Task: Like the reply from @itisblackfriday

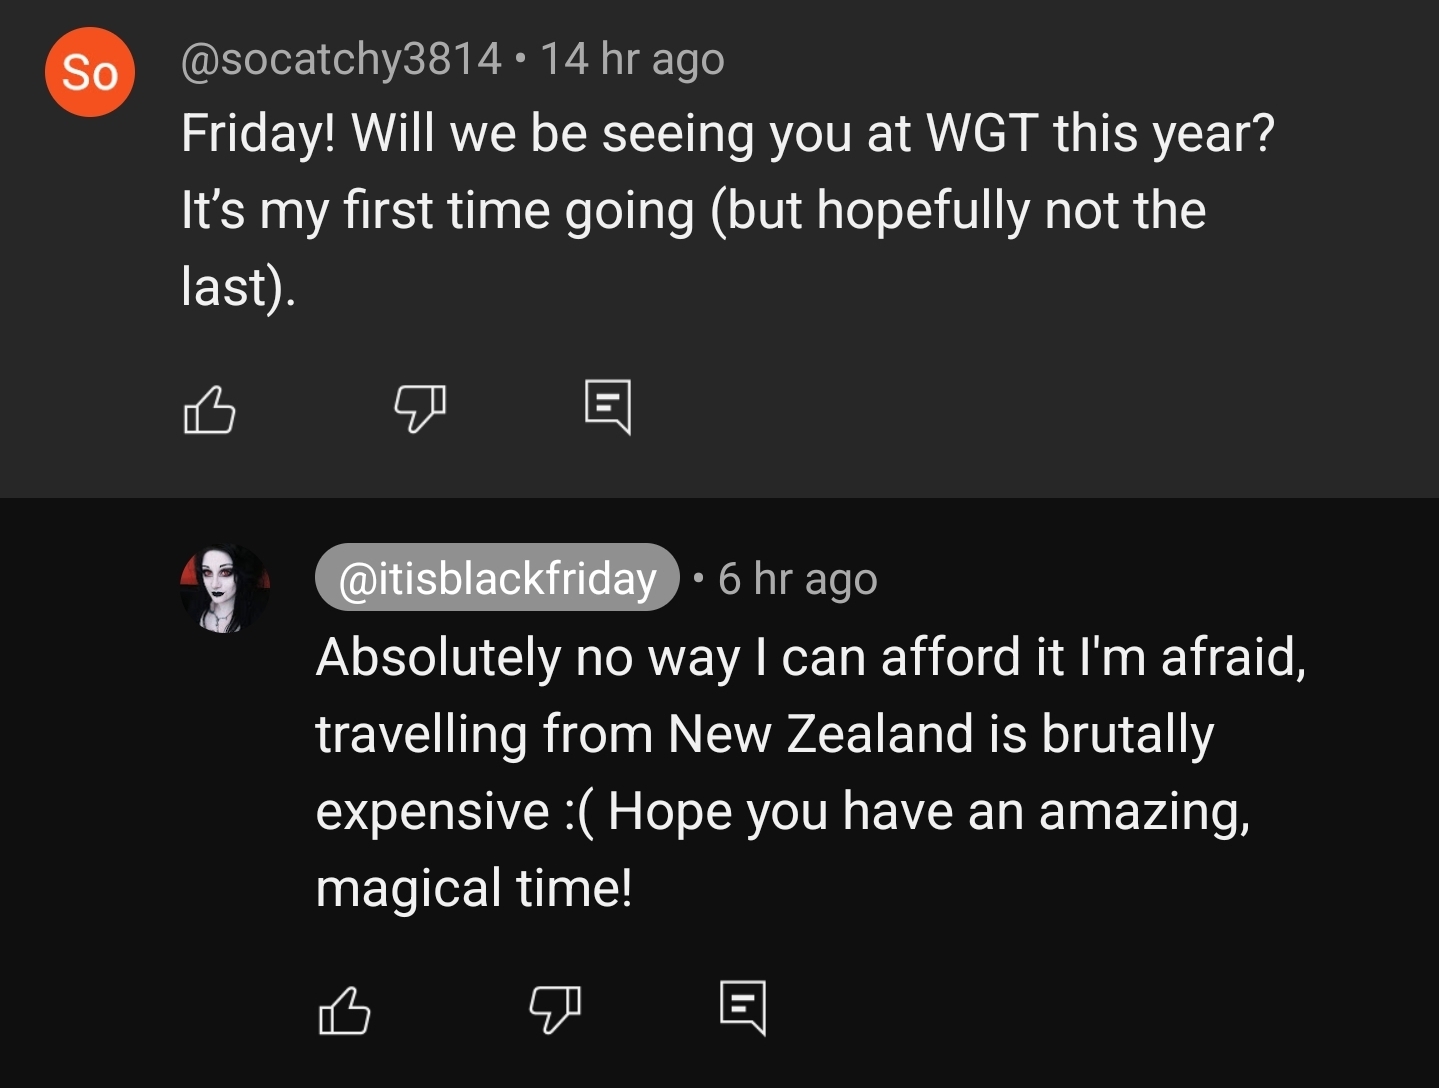Action: point(344,1010)
